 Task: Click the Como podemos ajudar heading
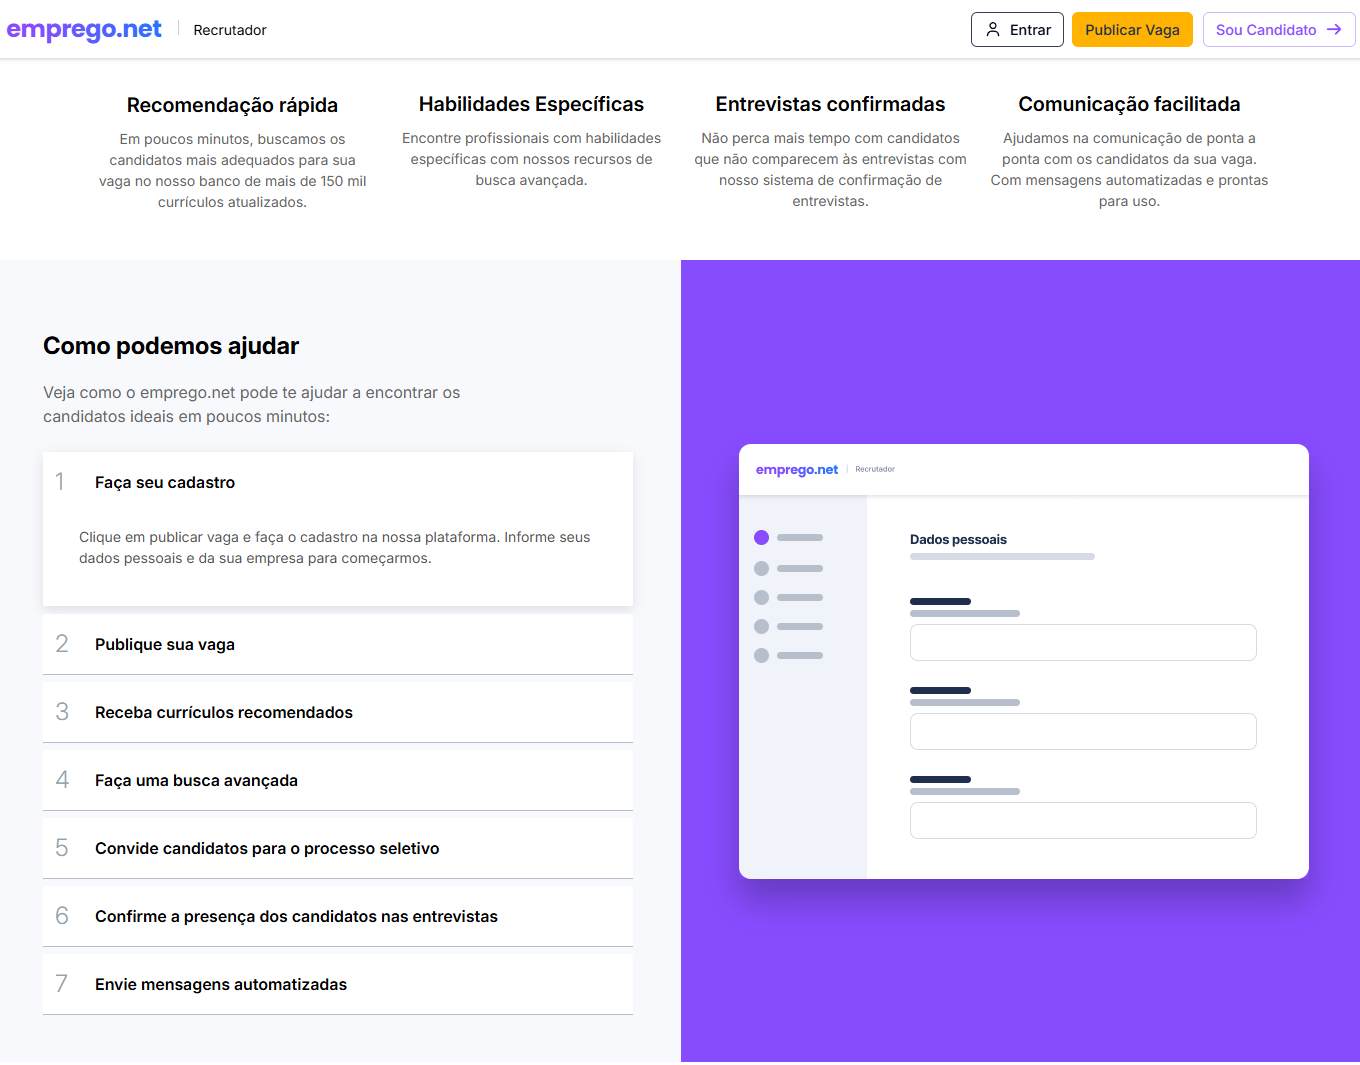pos(171,346)
